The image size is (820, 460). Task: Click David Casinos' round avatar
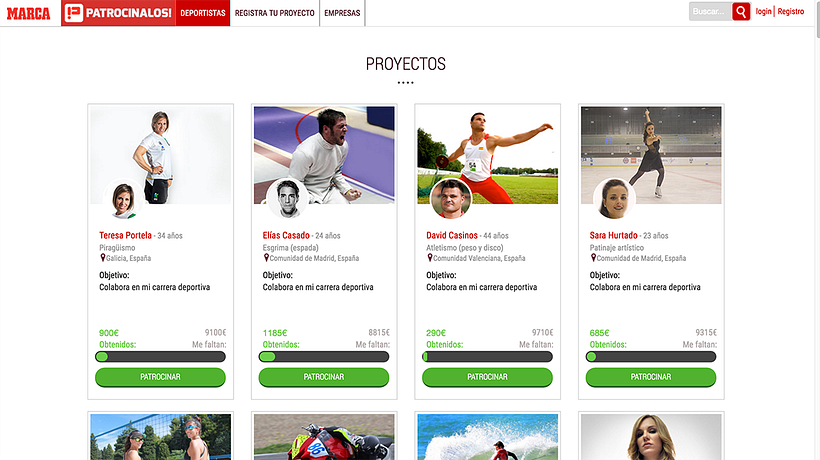coord(451,199)
